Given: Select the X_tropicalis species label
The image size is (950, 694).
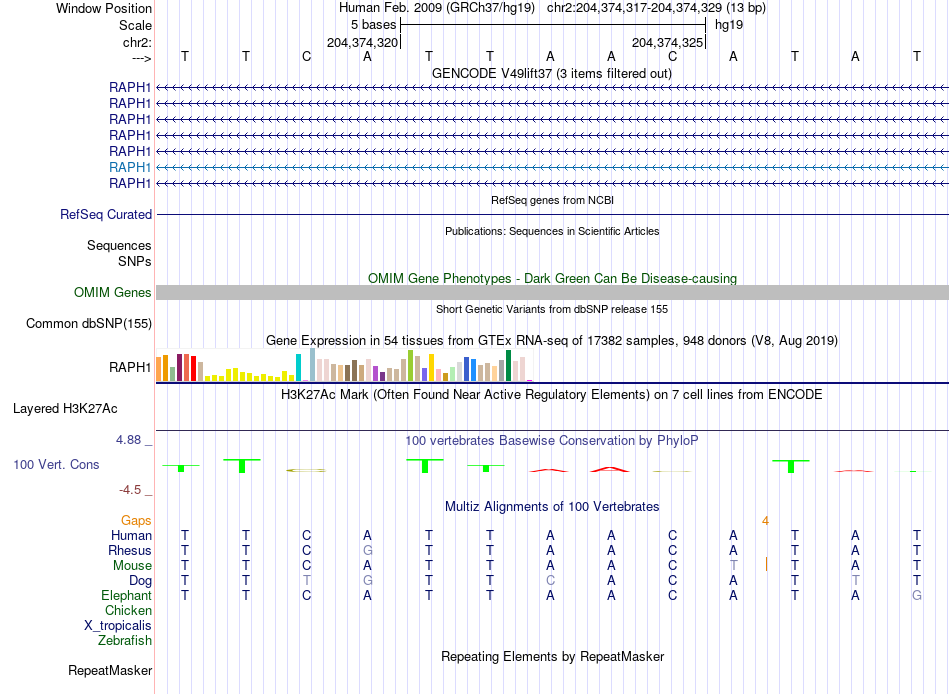Looking at the screenshot, I should tap(118, 626).
